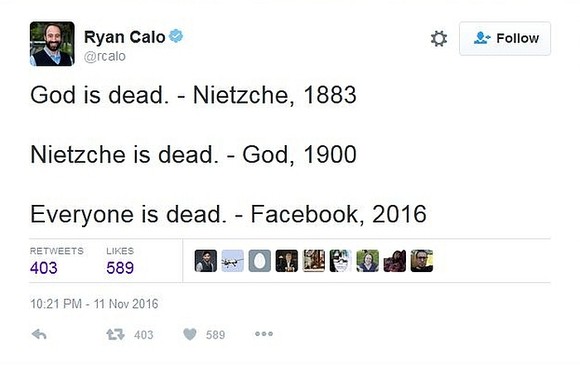Click the Follow button

(x=505, y=38)
